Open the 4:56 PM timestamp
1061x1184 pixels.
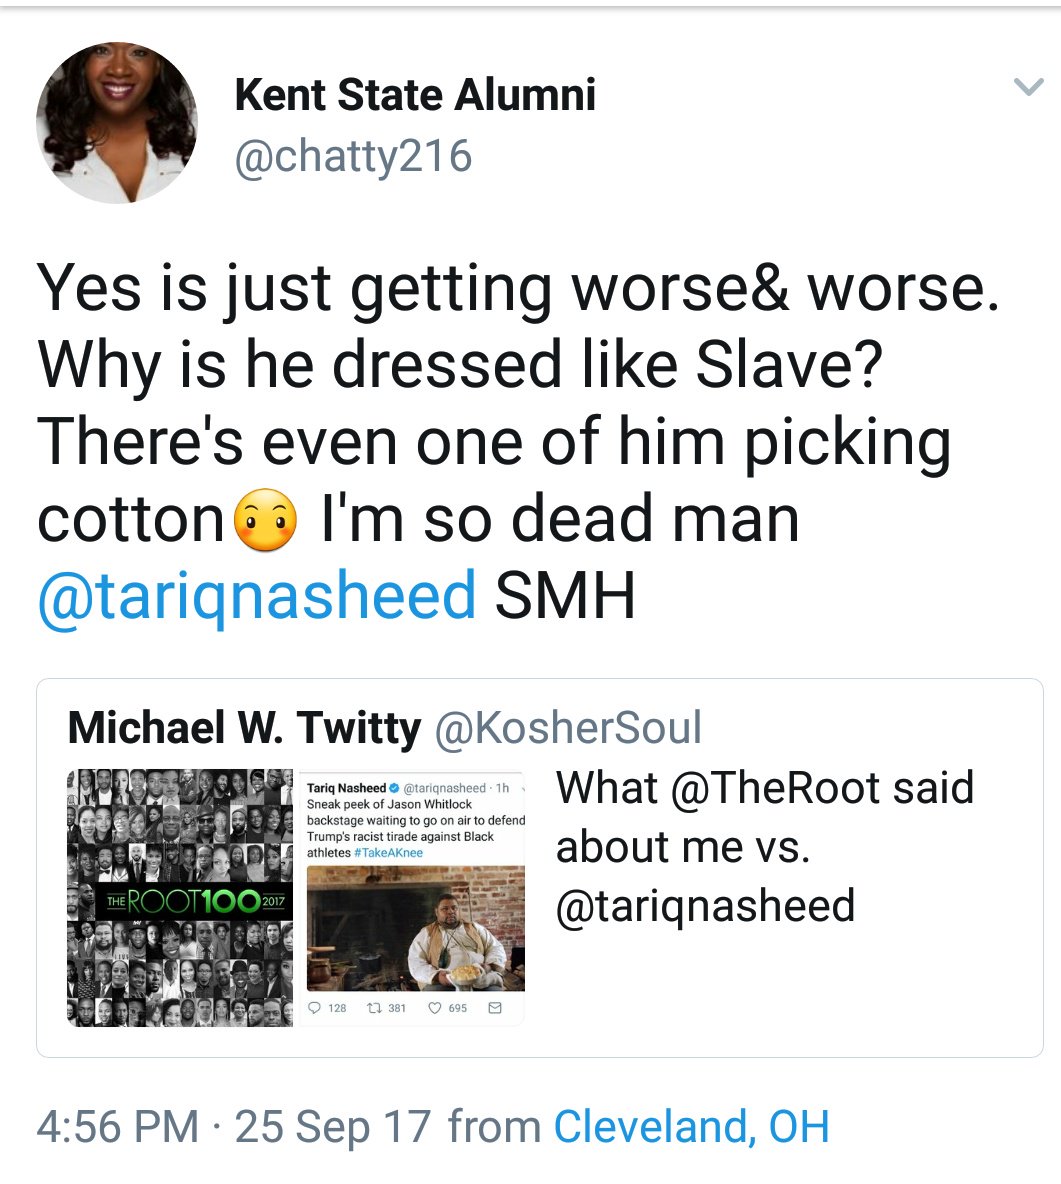click(118, 1127)
